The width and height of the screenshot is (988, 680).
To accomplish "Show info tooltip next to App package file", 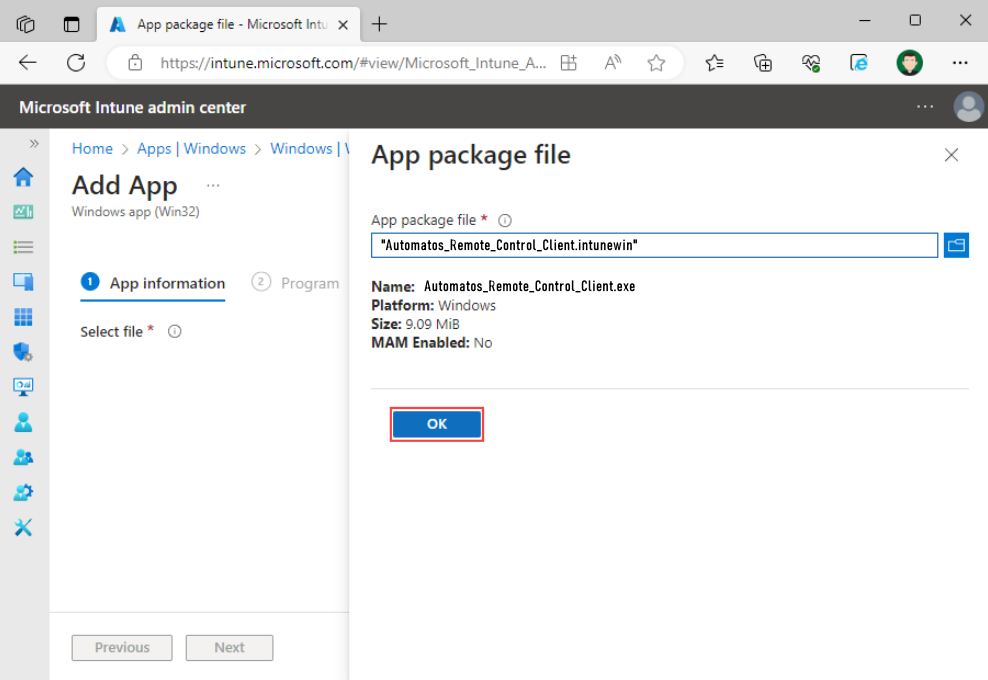I will [505, 221].
